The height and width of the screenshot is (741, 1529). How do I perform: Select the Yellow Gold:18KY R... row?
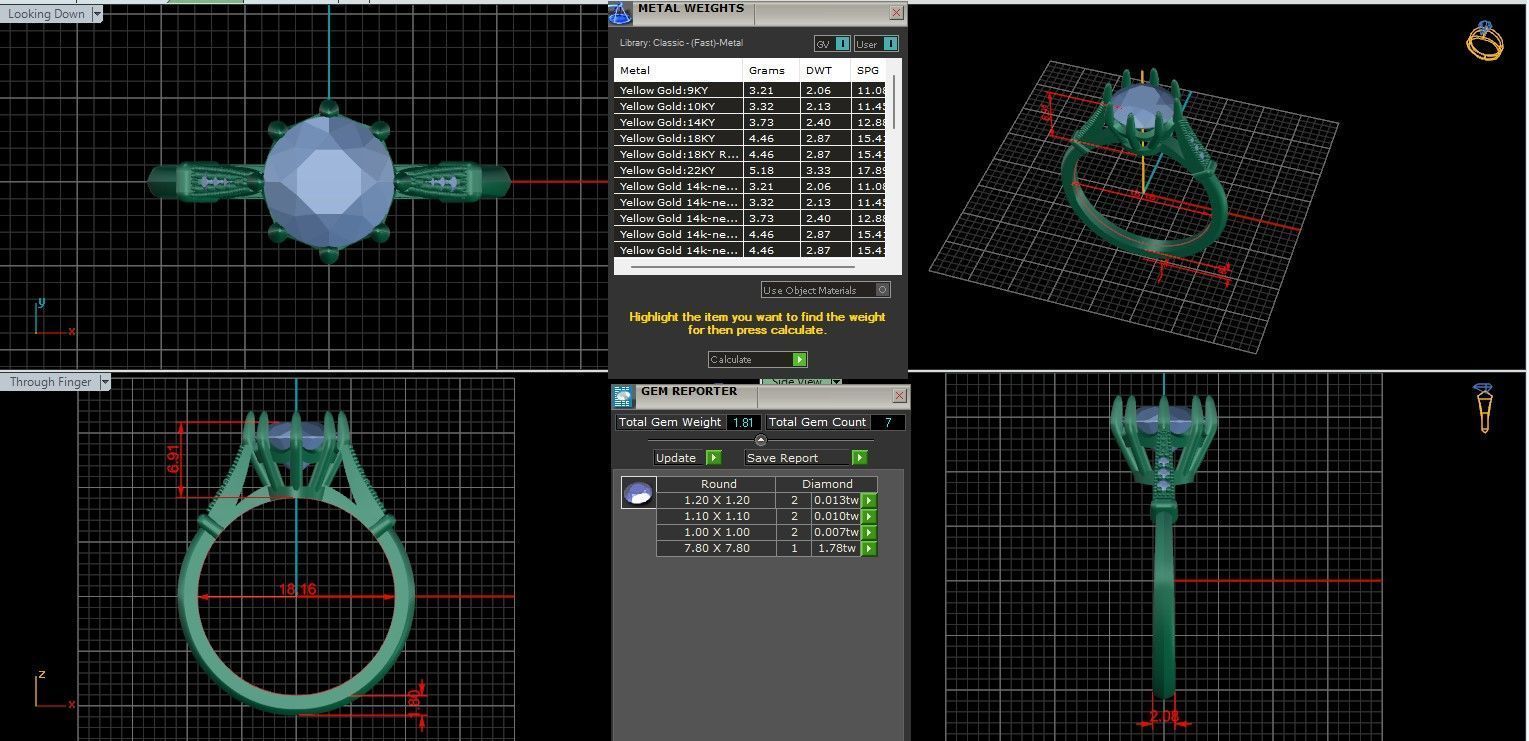click(752, 154)
